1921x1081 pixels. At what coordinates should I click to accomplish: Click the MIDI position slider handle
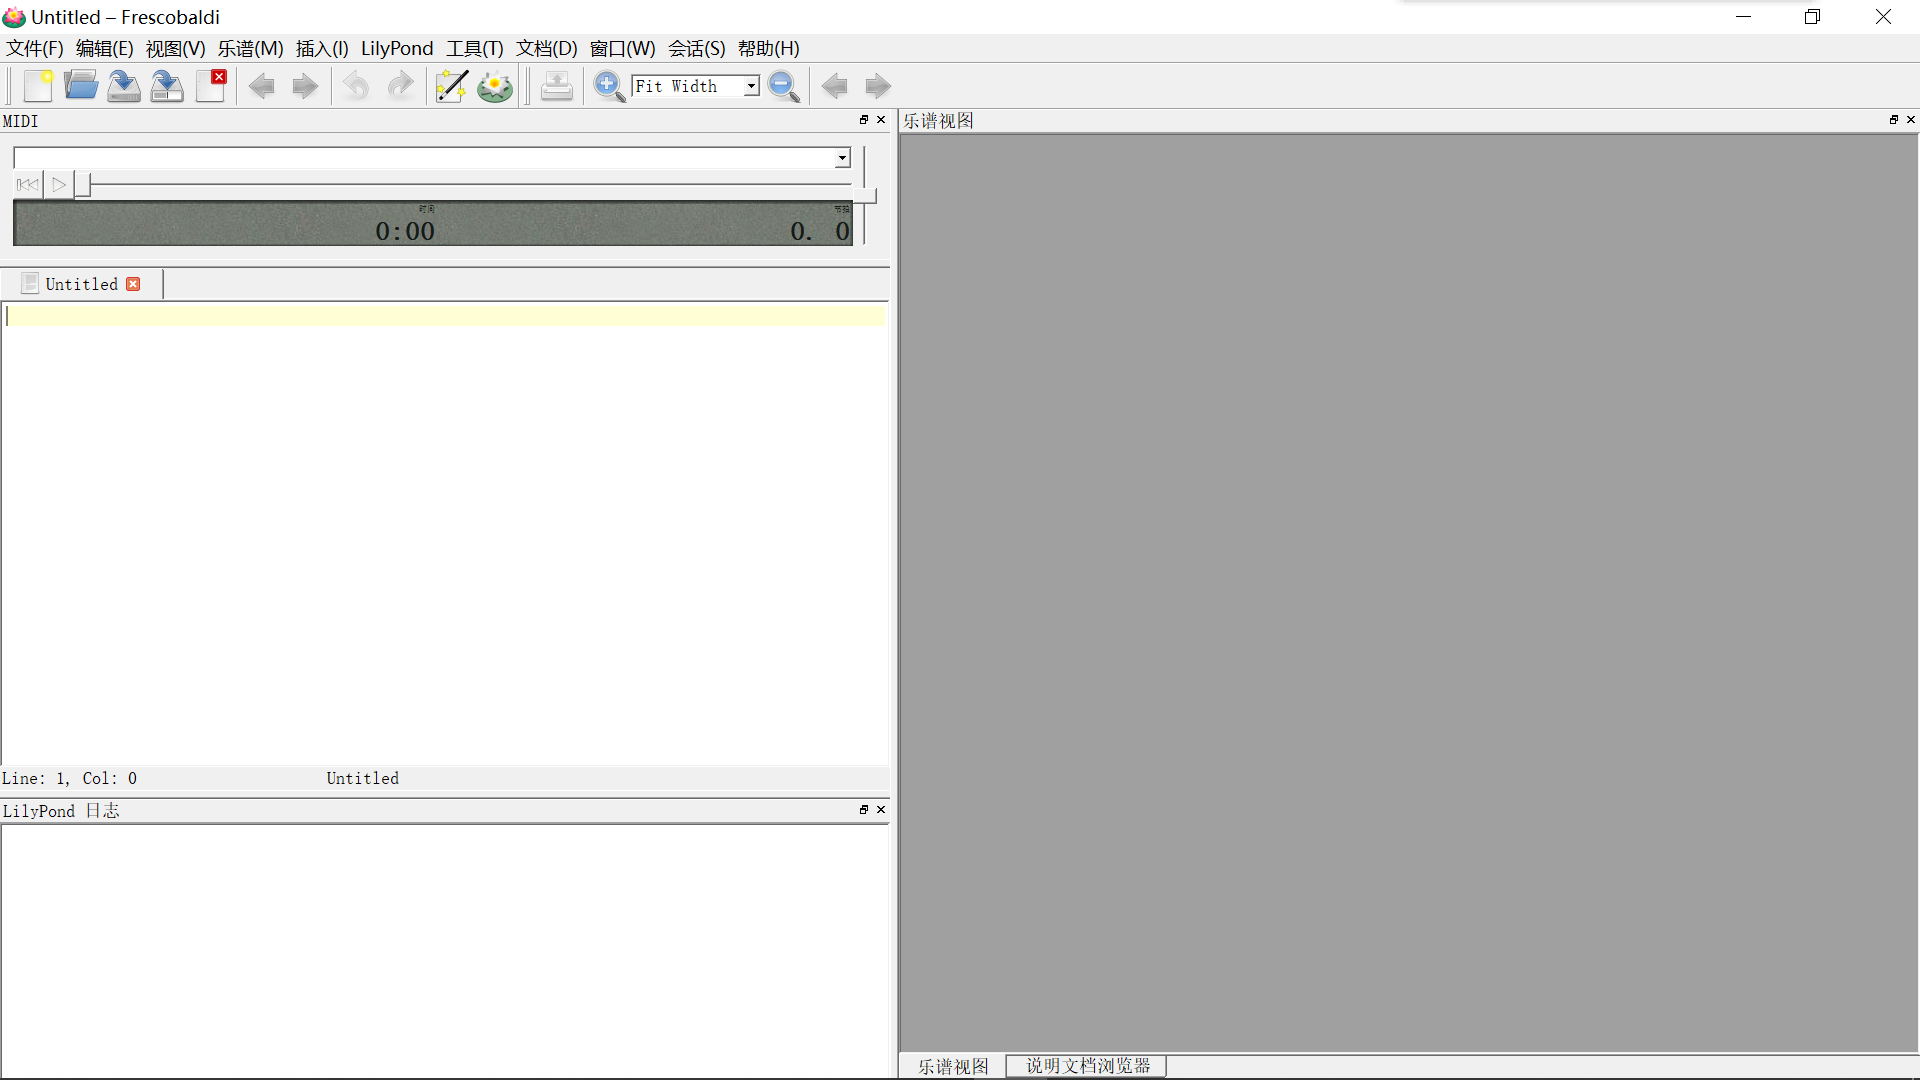coord(83,184)
